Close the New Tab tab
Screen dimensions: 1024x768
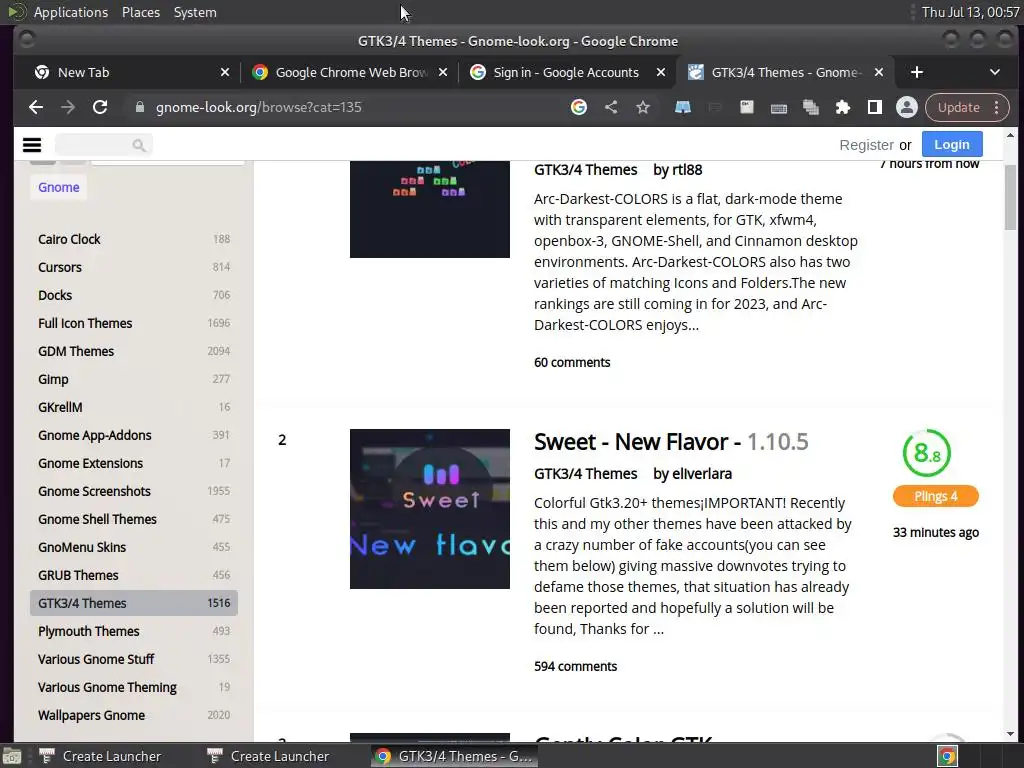click(225, 72)
